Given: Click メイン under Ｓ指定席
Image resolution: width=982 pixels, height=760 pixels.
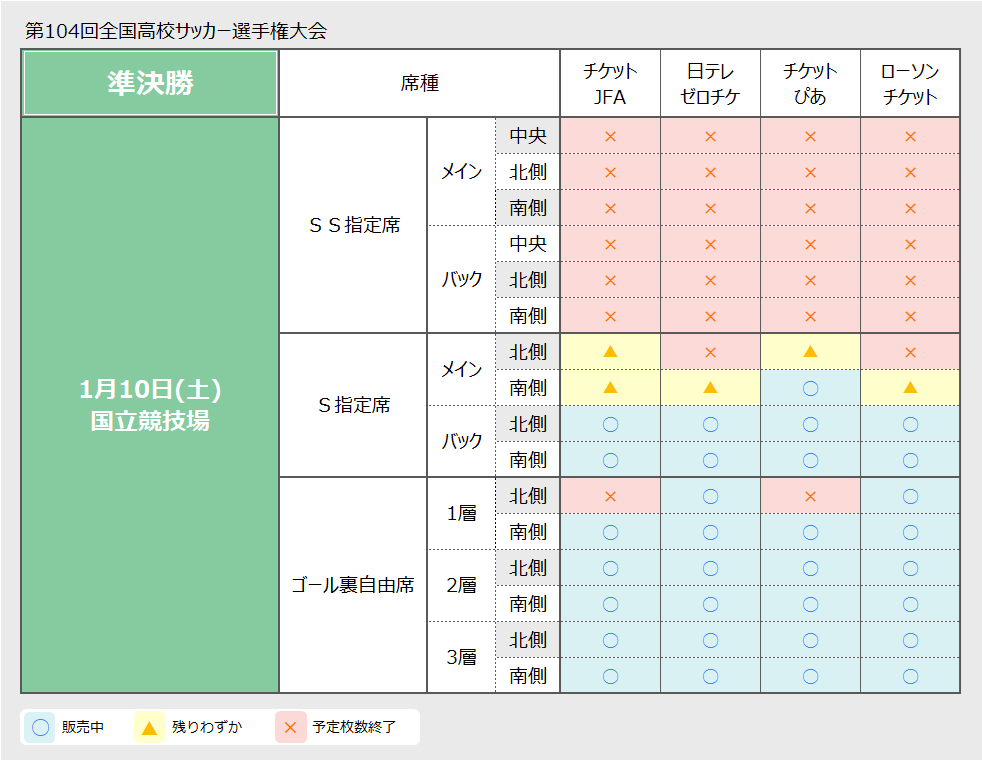Looking at the screenshot, I should pyautogui.click(x=462, y=369).
